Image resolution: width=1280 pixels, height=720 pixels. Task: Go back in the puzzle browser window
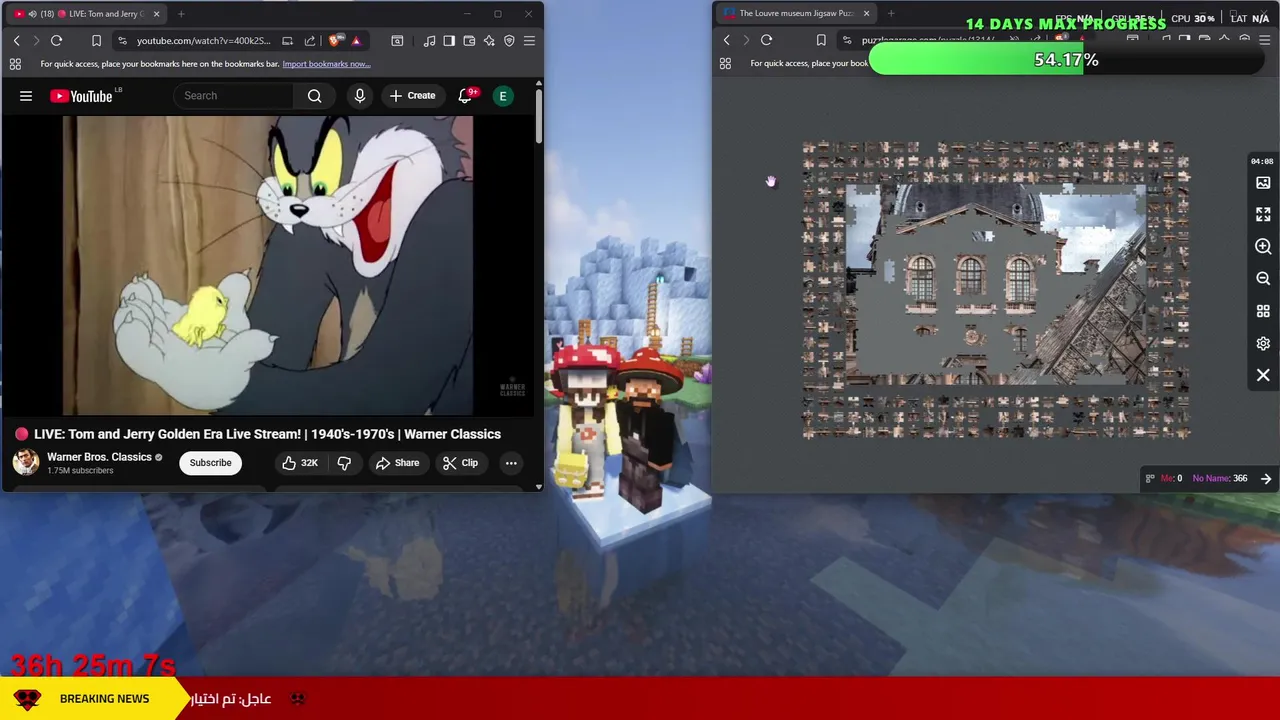point(726,40)
